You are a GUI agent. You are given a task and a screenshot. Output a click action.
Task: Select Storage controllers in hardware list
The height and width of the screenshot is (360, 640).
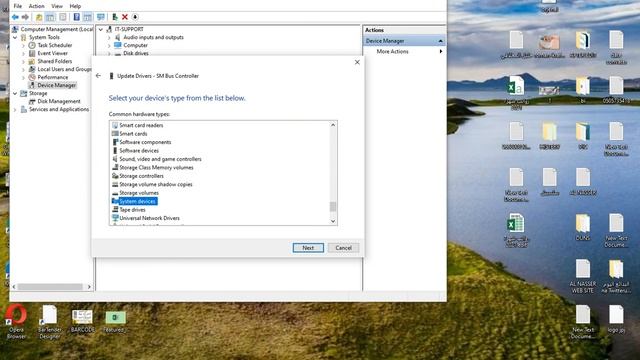coord(141,176)
